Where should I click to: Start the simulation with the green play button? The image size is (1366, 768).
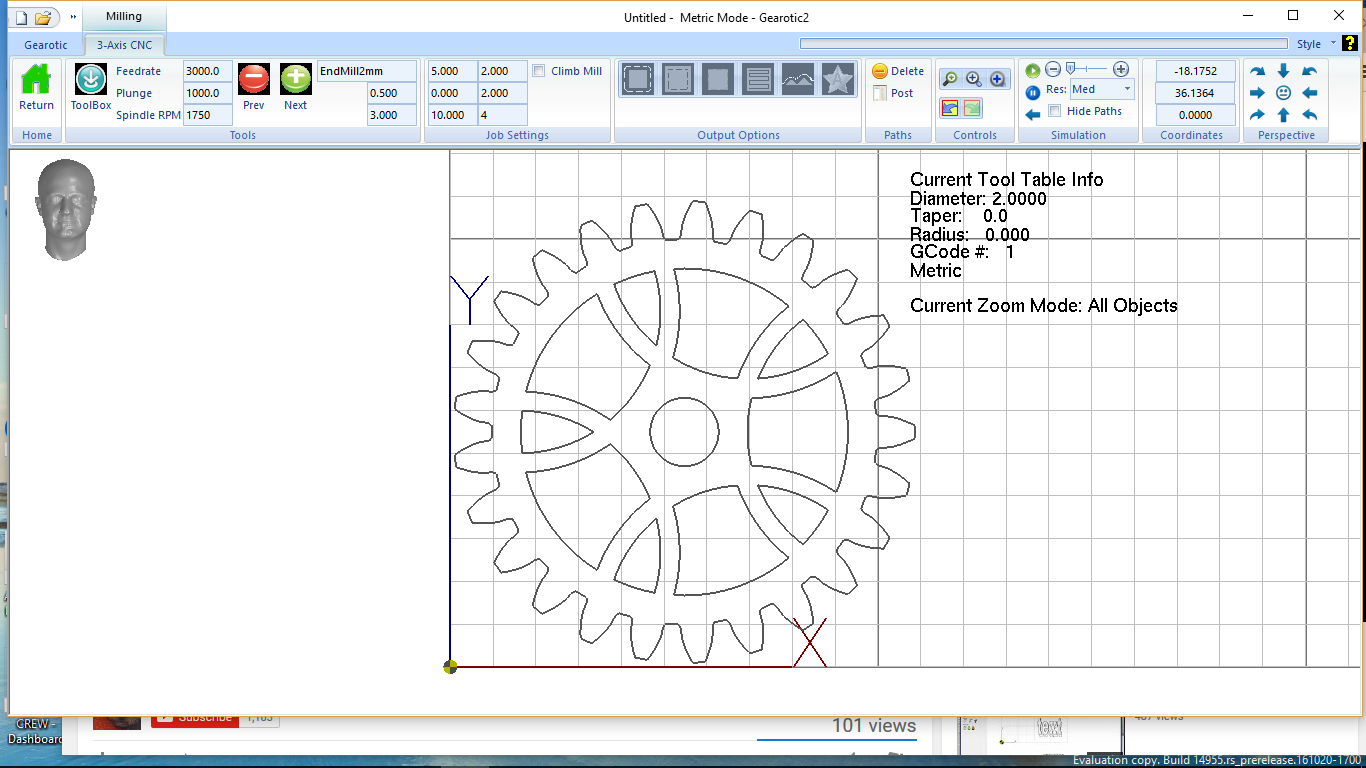(1033, 70)
